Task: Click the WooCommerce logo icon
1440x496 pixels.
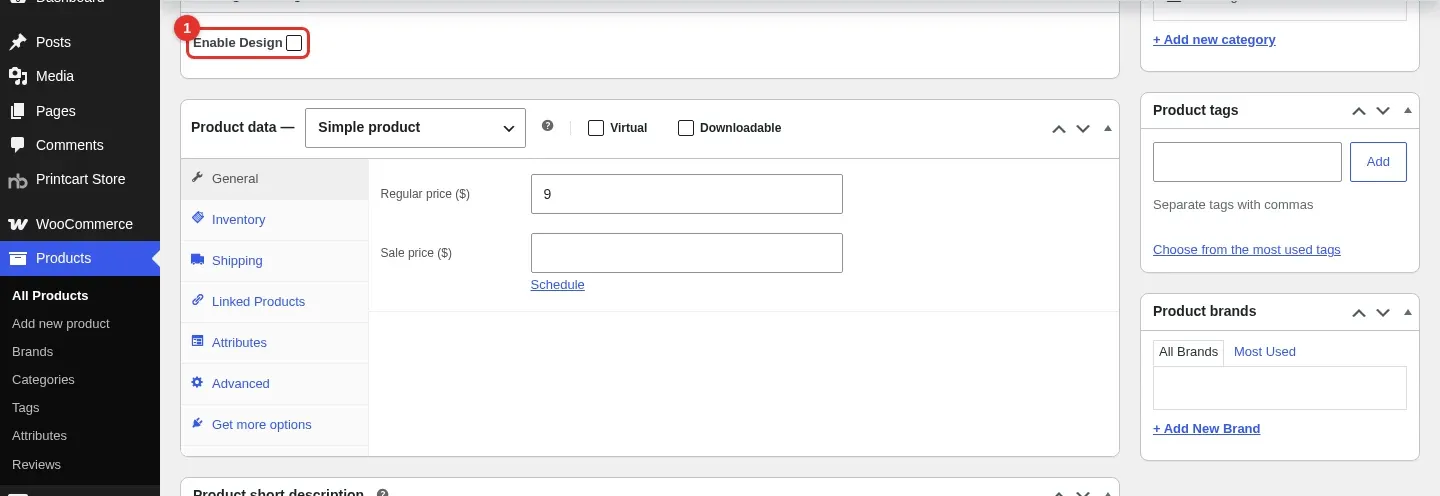Action: (17, 224)
